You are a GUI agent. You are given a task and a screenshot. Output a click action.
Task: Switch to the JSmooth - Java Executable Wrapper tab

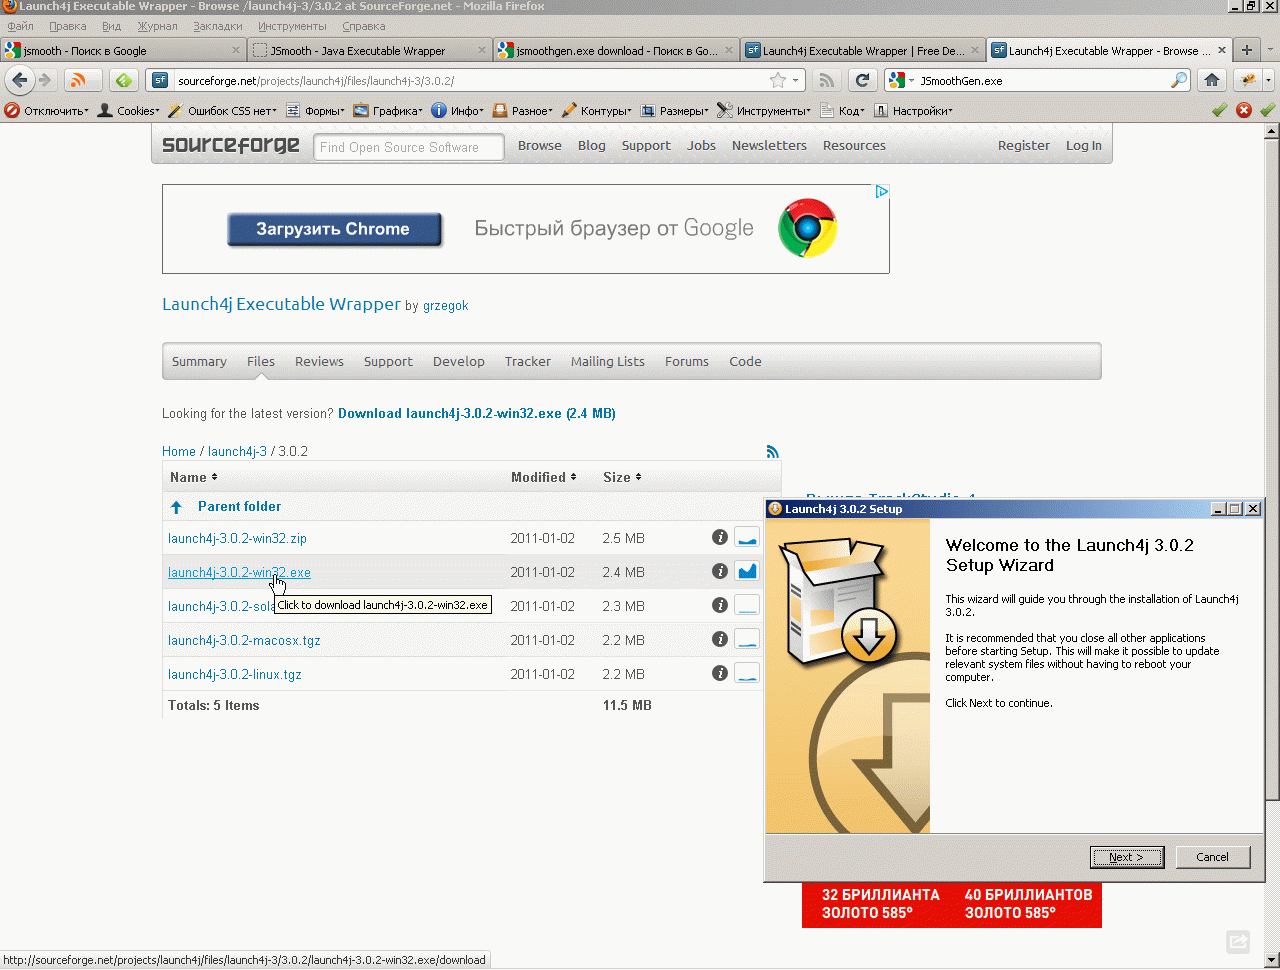pyautogui.click(x=367, y=50)
